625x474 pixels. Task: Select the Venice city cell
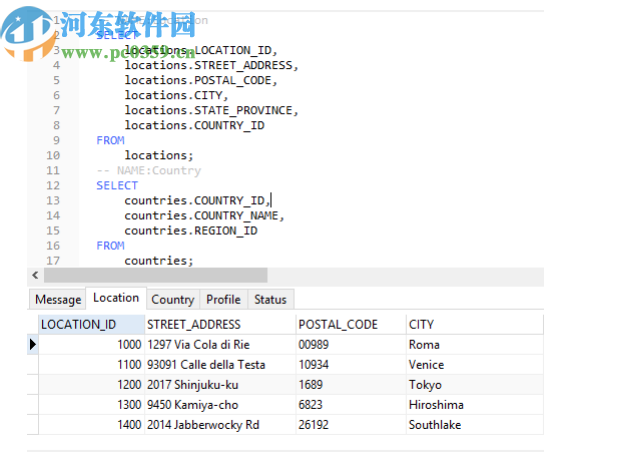[474, 364]
